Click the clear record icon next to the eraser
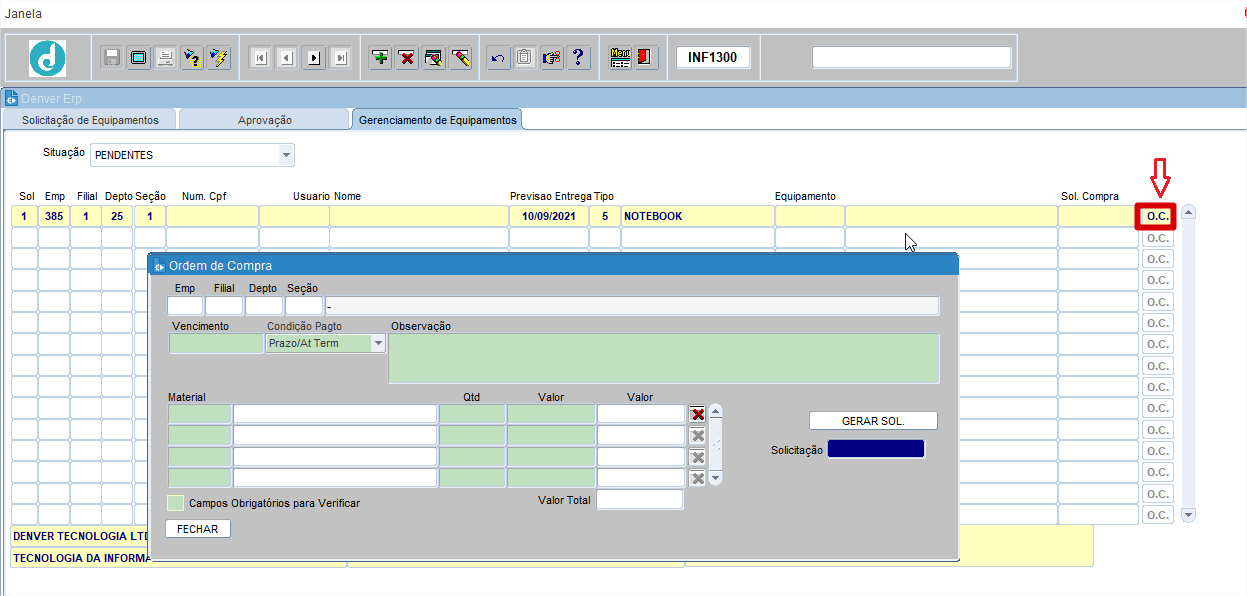1247x596 pixels. 434,57
